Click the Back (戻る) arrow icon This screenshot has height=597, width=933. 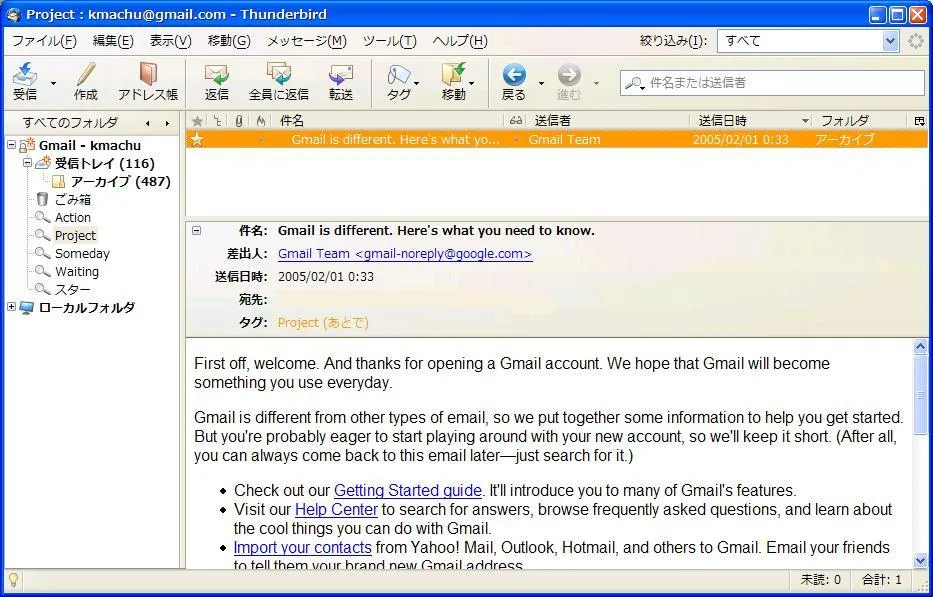[x=514, y=75]
